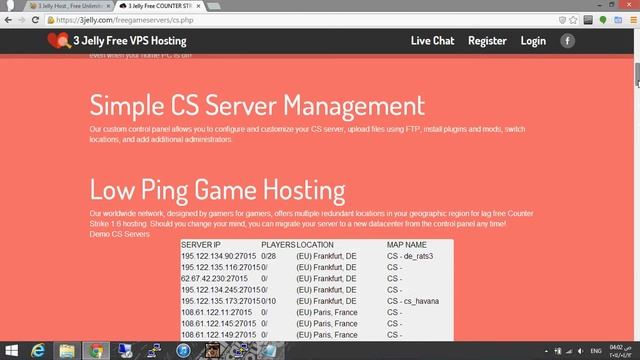Click the CS - de_rats3 map cell
The image size is (640, 360).
pos(410,256)
